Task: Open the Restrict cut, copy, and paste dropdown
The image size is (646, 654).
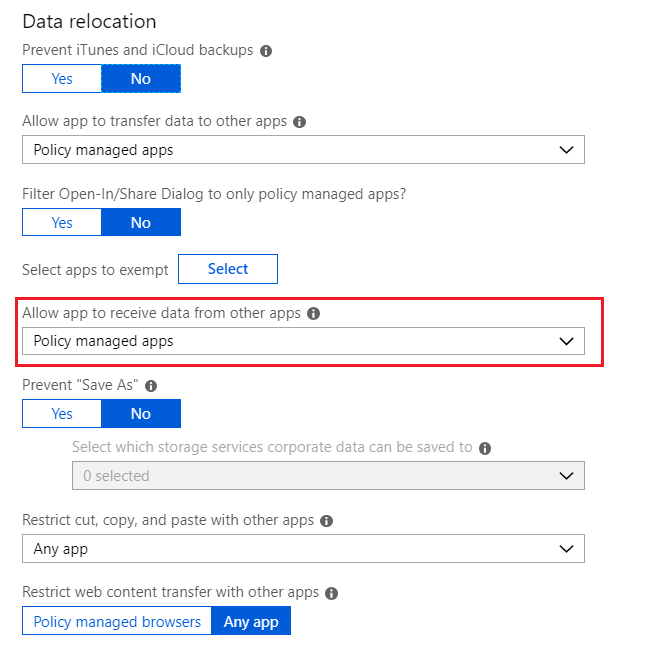Action: click(x=303, y=549)
